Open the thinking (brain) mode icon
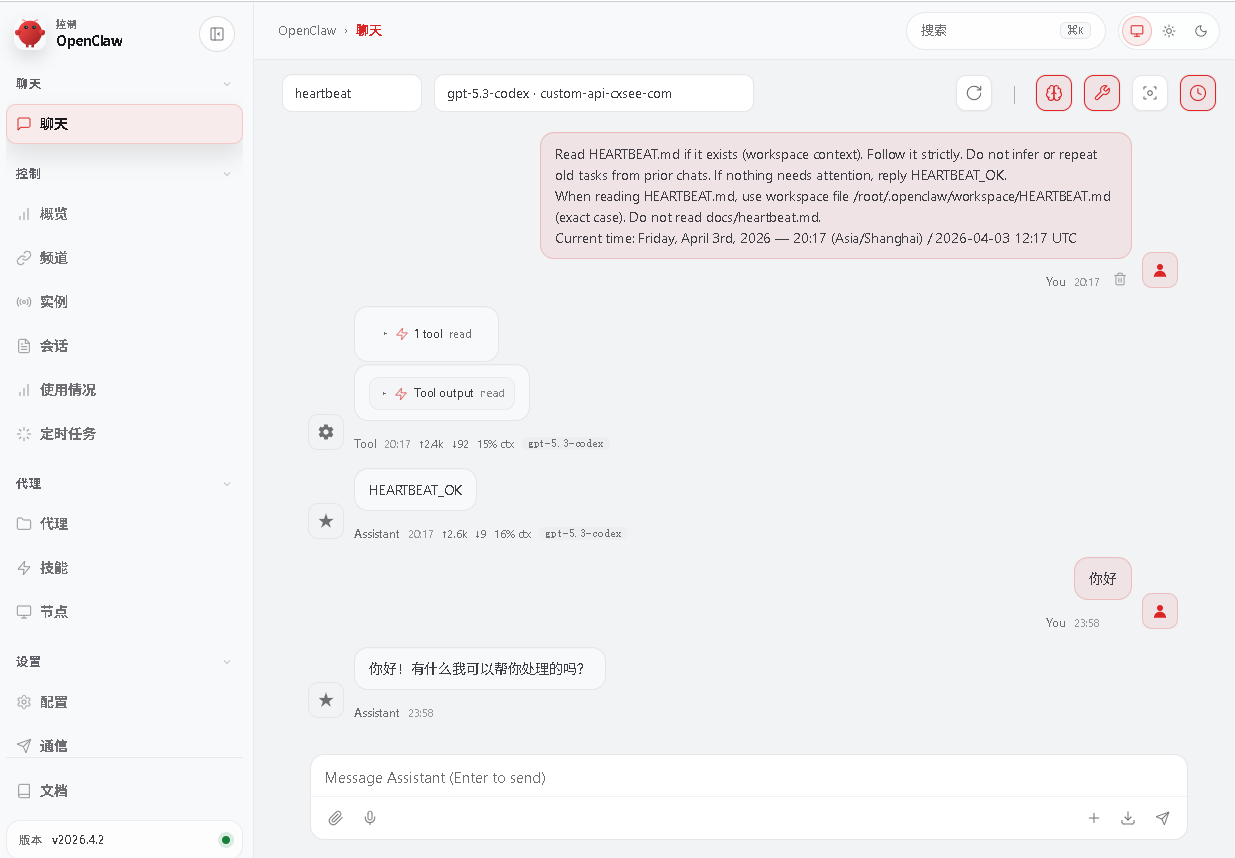The width and height of the screenshot is (1235, 858). 1053,93
